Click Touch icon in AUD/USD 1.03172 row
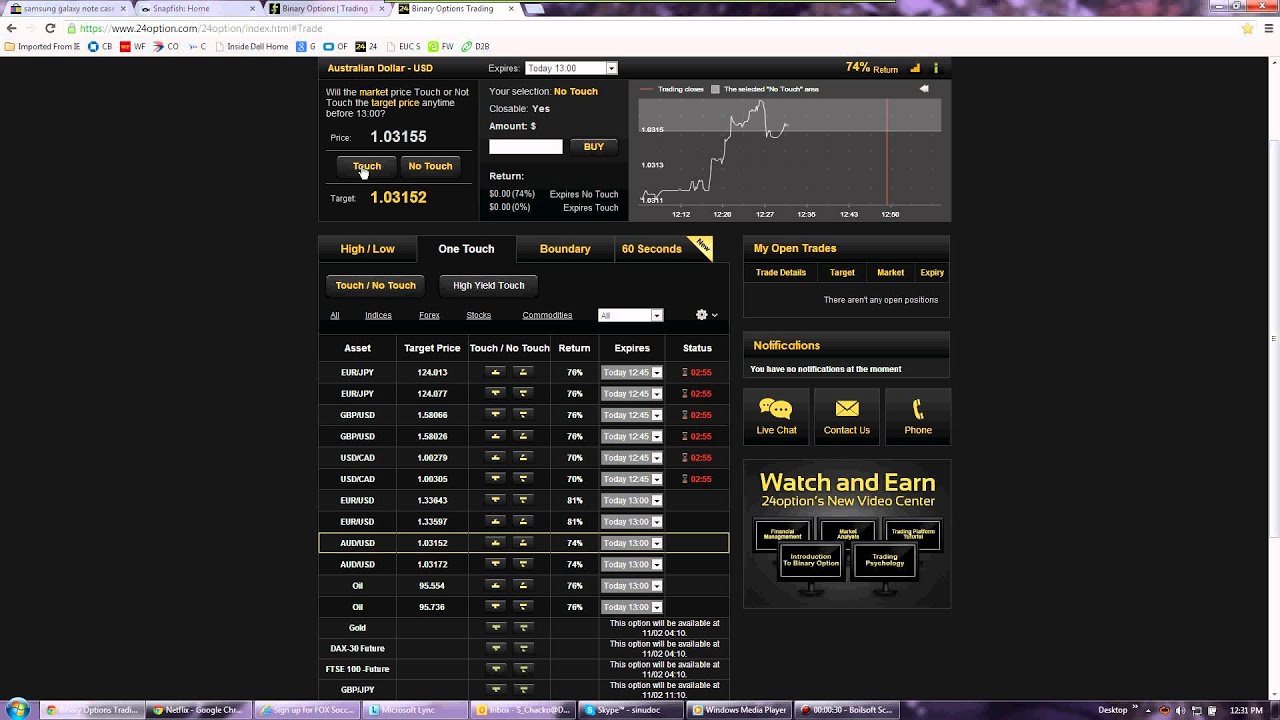 [495, 564]
